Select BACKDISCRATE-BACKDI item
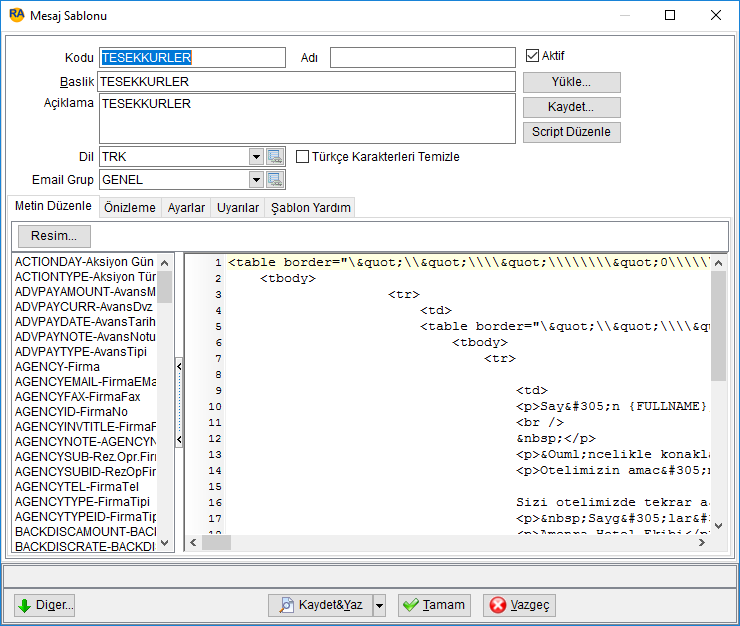740x626 pixels. 85,547
